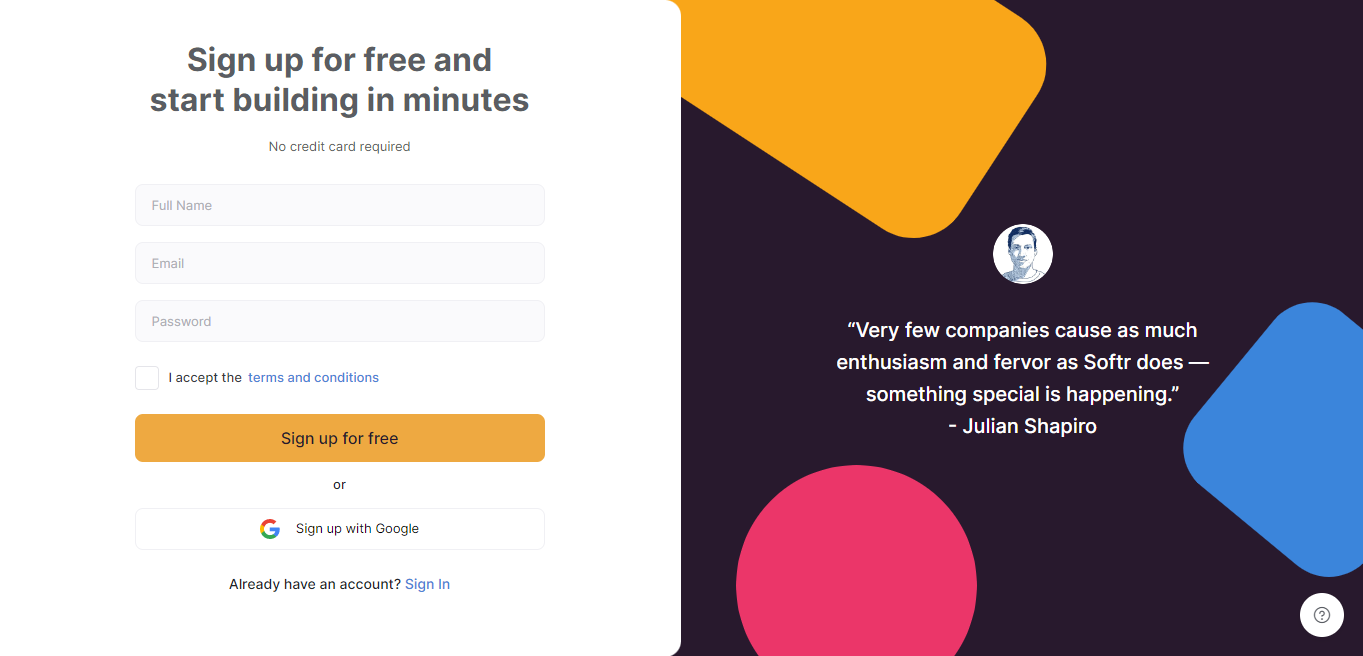Select the Password input field

pos(340,321)
